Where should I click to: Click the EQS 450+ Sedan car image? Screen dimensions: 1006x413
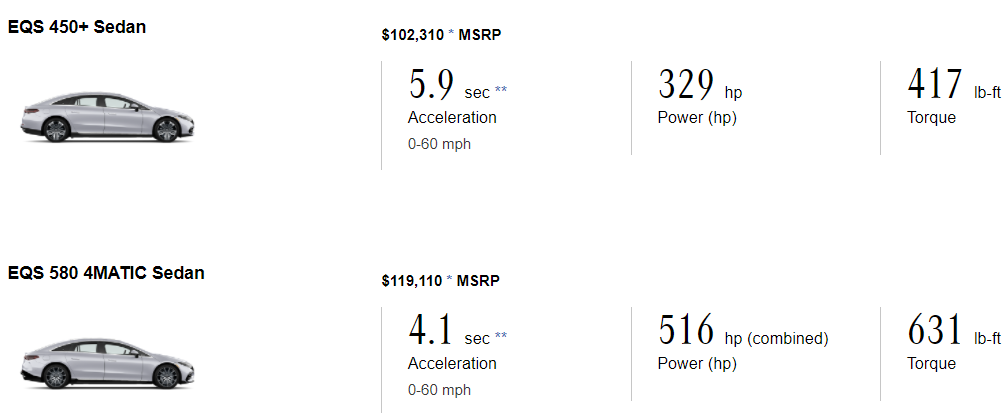click(x=108, y=117)
